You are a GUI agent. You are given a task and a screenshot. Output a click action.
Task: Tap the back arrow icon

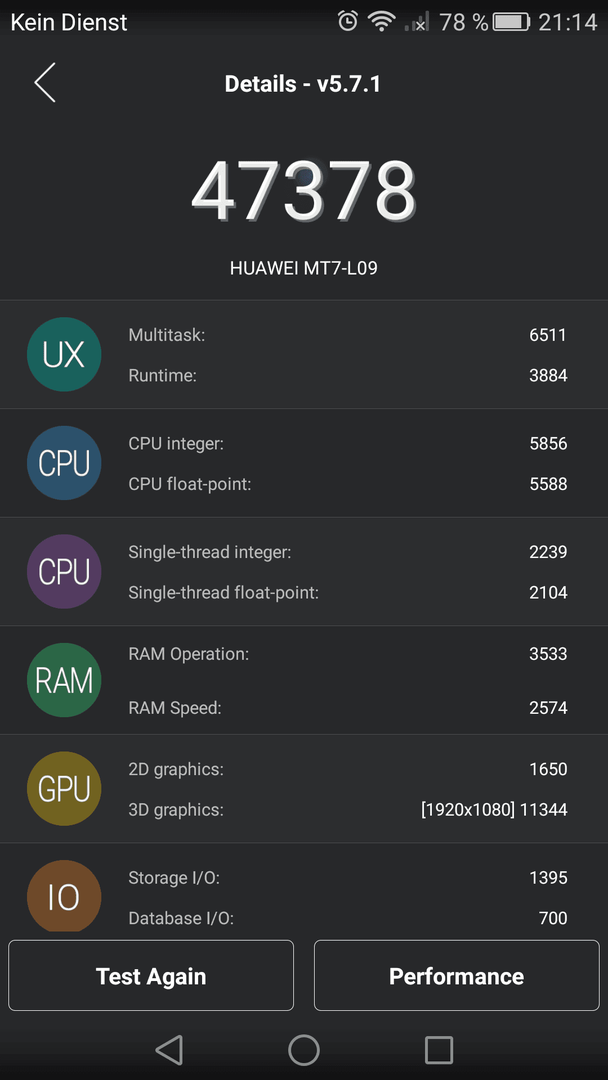(x=45, y=83)
